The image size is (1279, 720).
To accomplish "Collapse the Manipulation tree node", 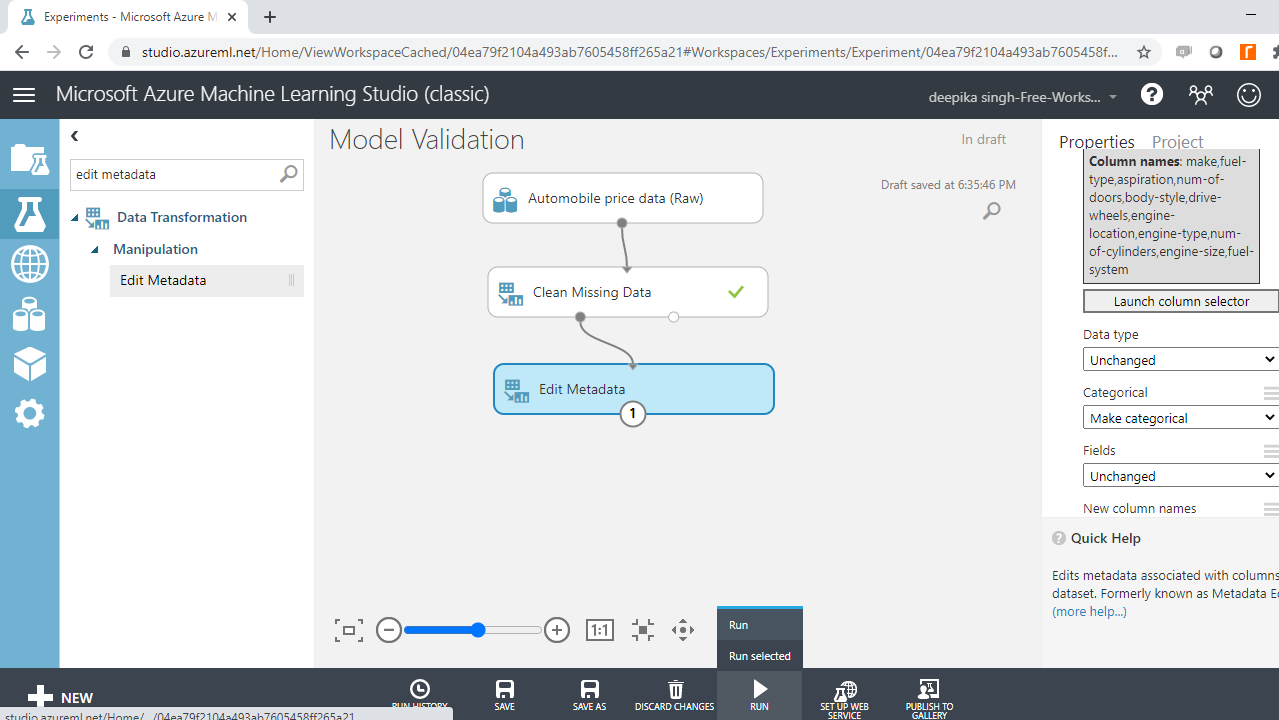I will click(95, 249).
